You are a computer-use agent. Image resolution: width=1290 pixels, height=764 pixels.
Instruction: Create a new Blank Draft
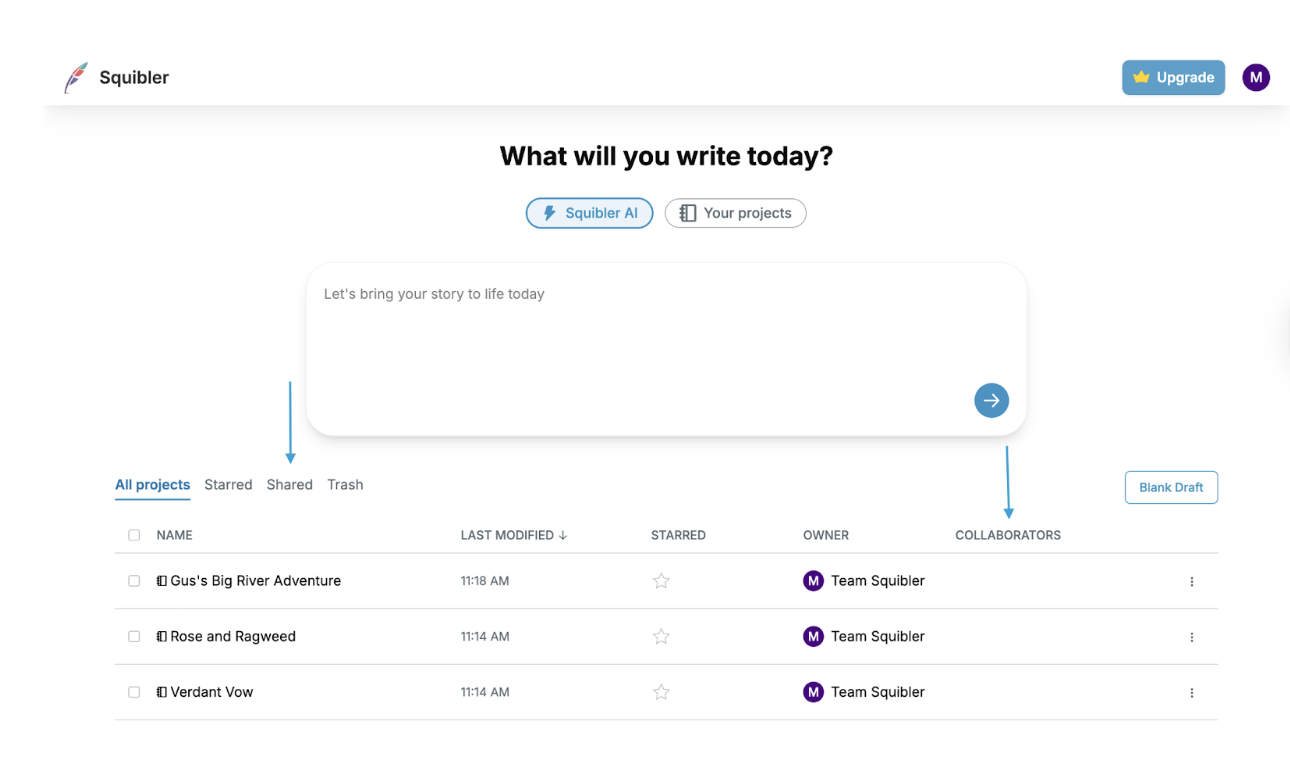pyautogui.click(x=1171, y=487)
